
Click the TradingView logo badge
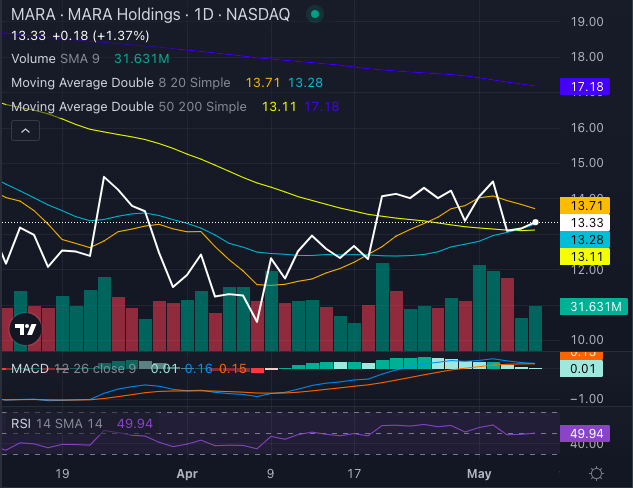25,329
